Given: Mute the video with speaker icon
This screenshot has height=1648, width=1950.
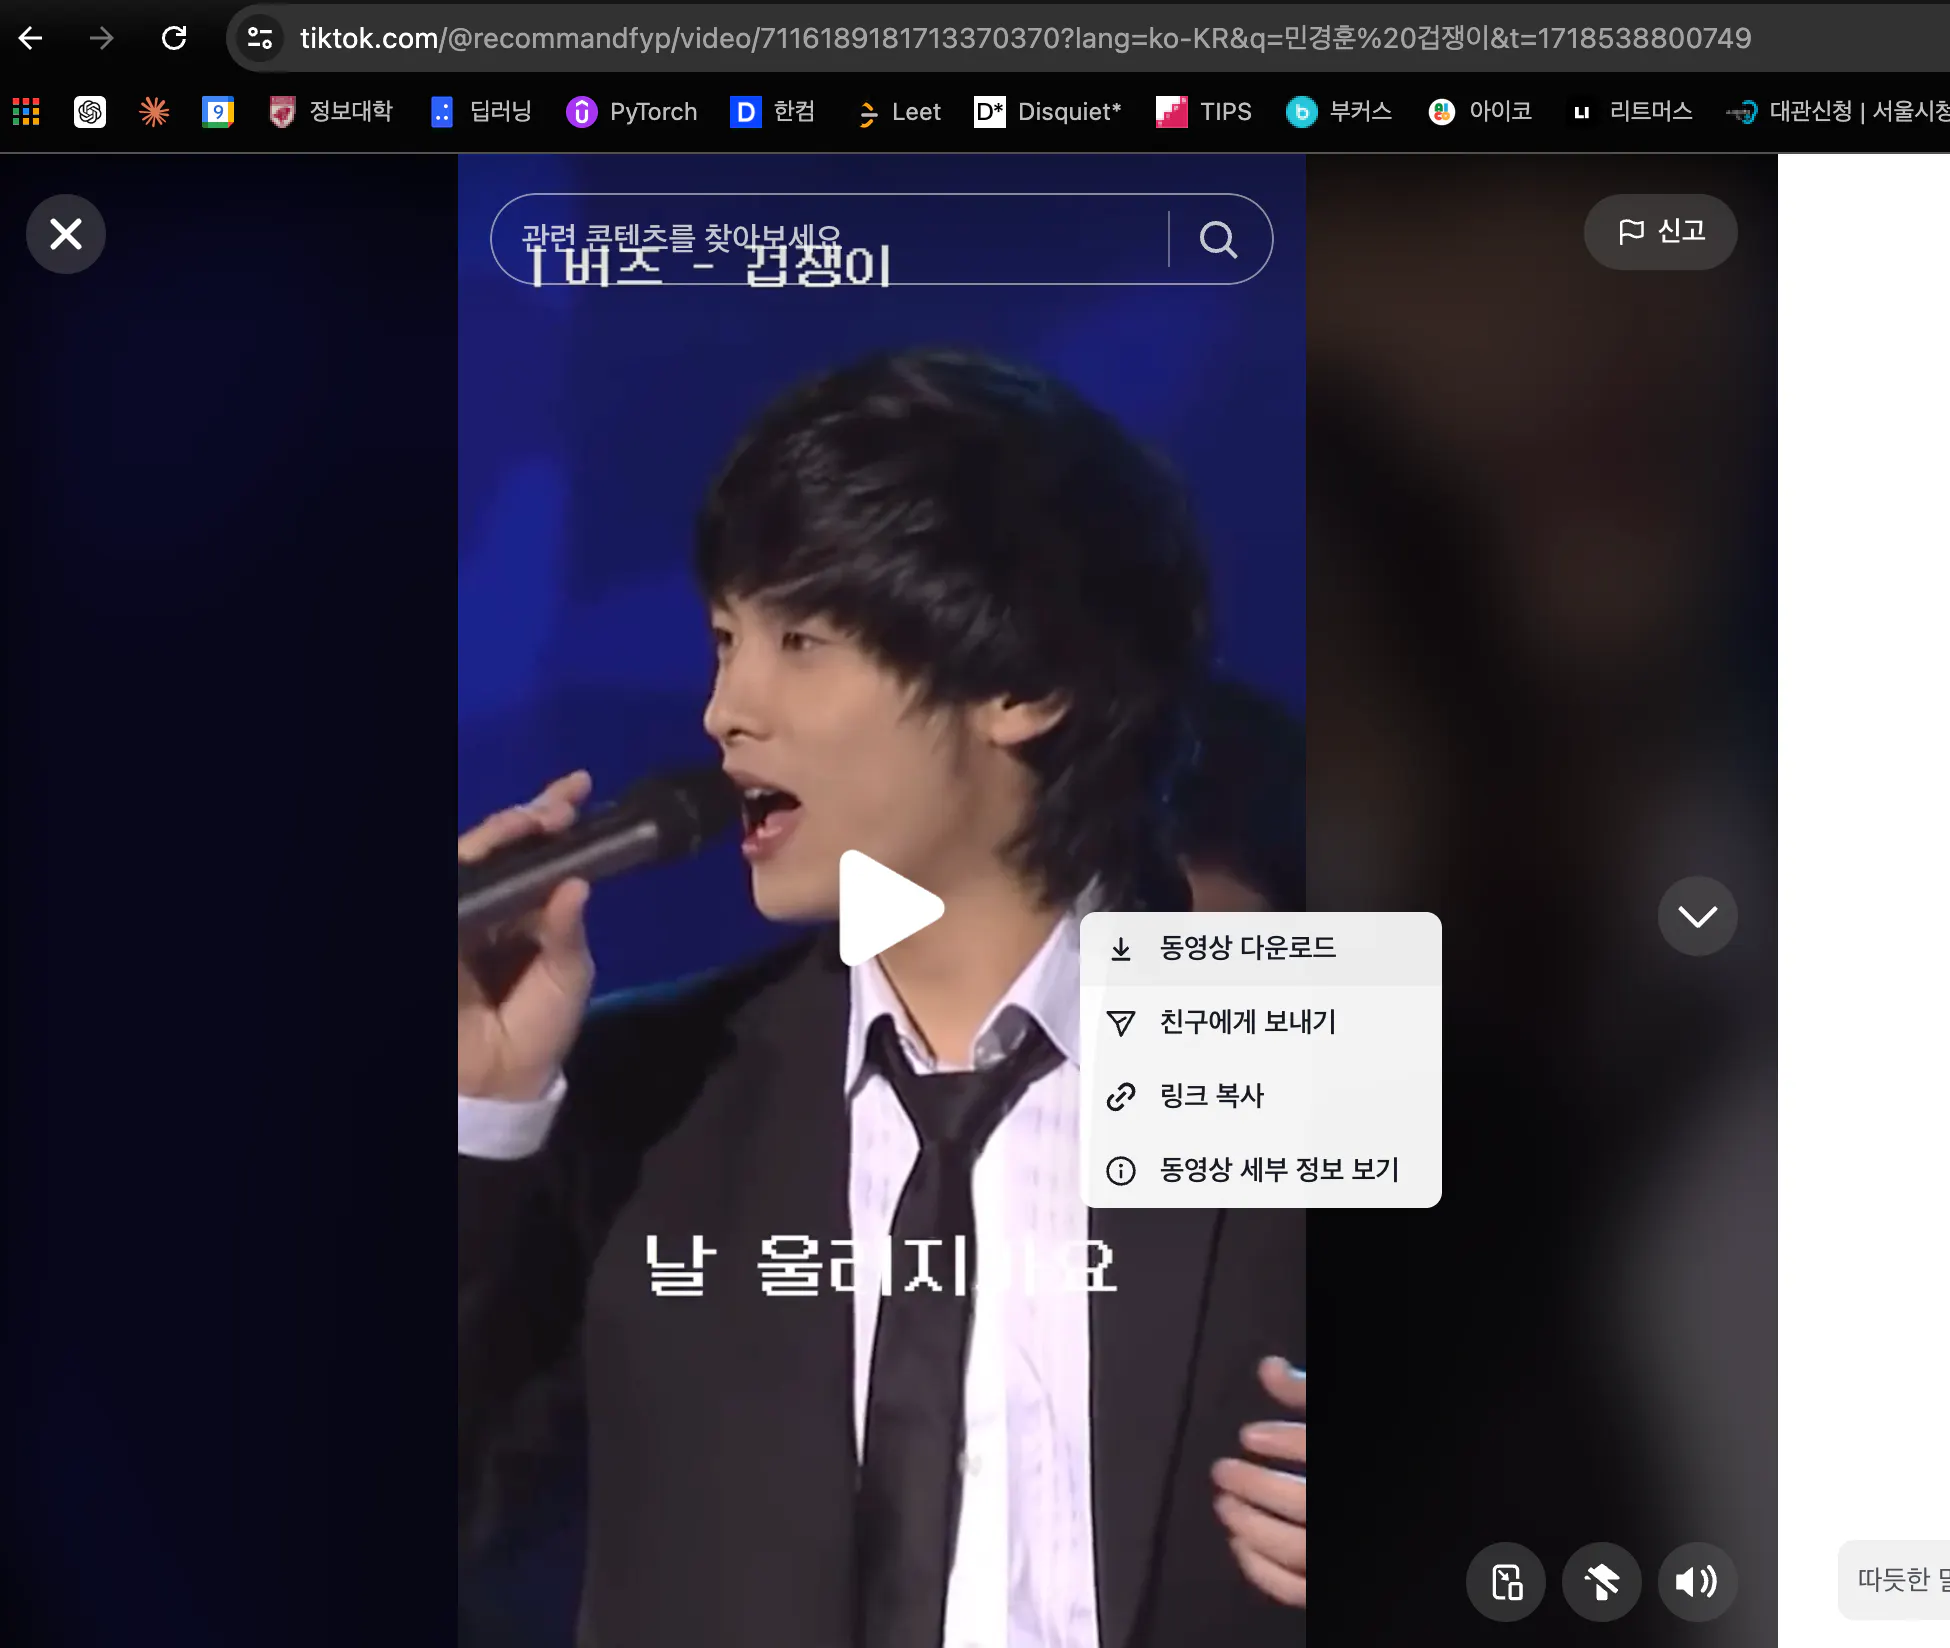Looking at the screenshot, I should 1697,1581.
